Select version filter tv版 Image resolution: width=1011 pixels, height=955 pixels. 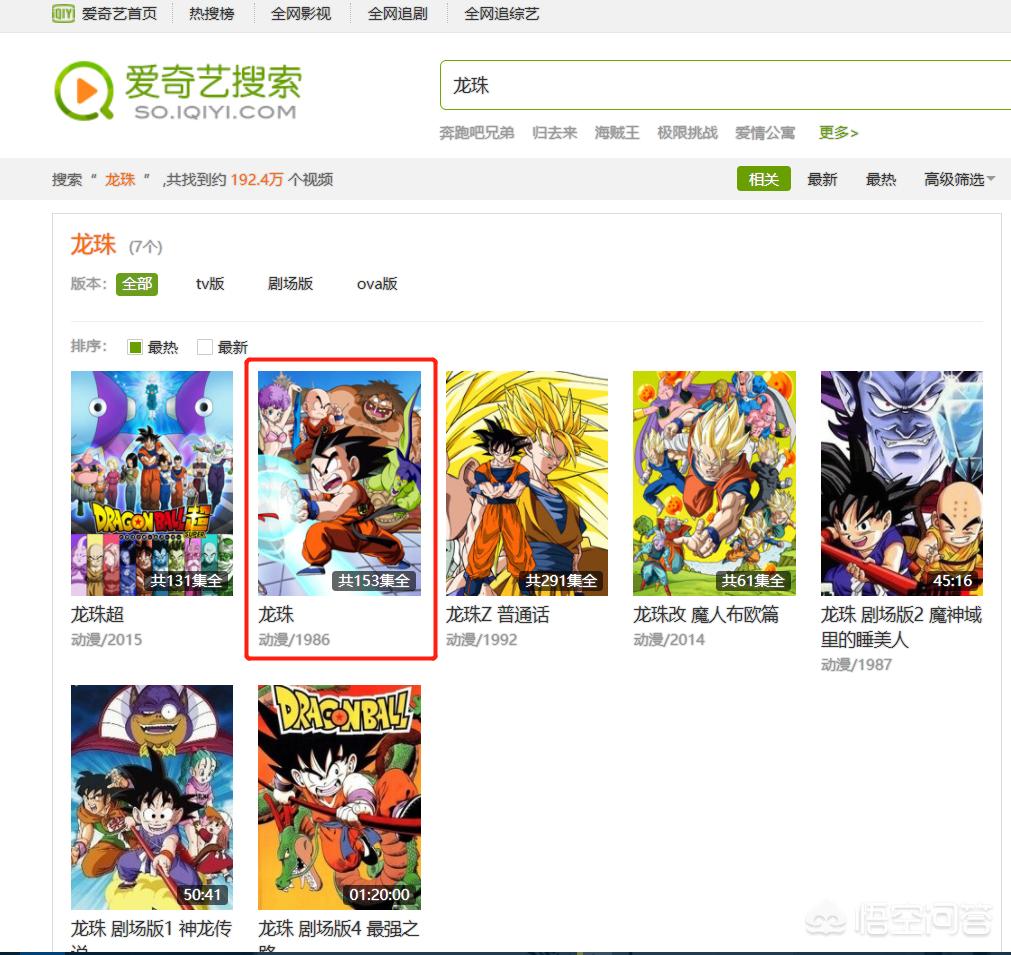(210, 284)
